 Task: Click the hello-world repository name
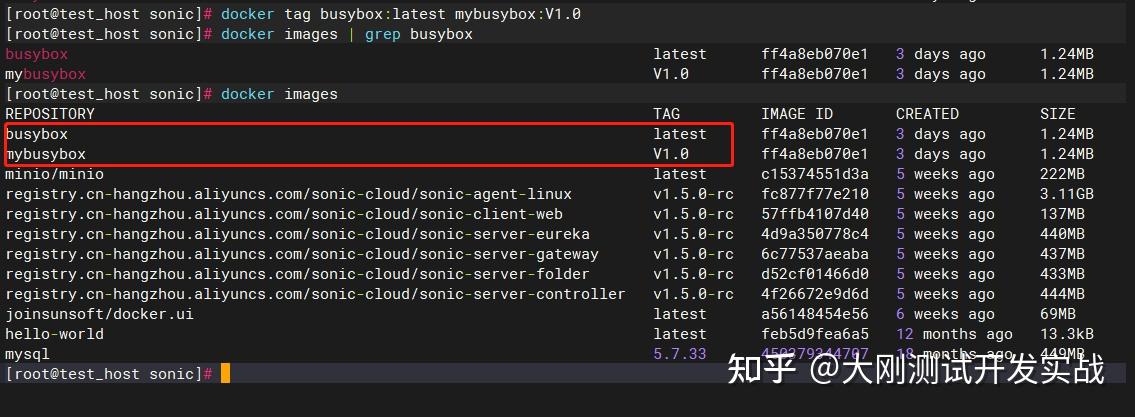[x=54, y=334]
